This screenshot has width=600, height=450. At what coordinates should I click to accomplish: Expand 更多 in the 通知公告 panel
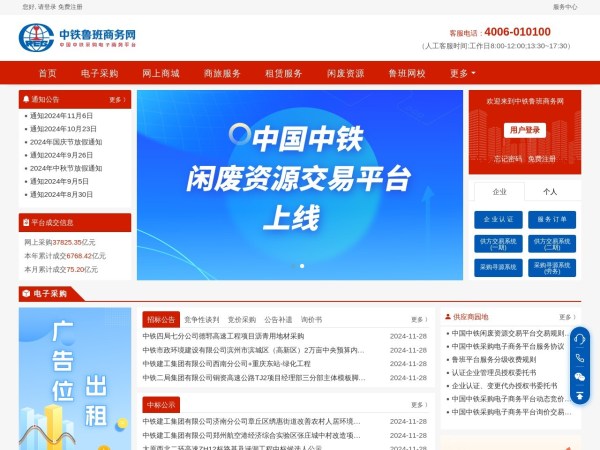(117, 100)
